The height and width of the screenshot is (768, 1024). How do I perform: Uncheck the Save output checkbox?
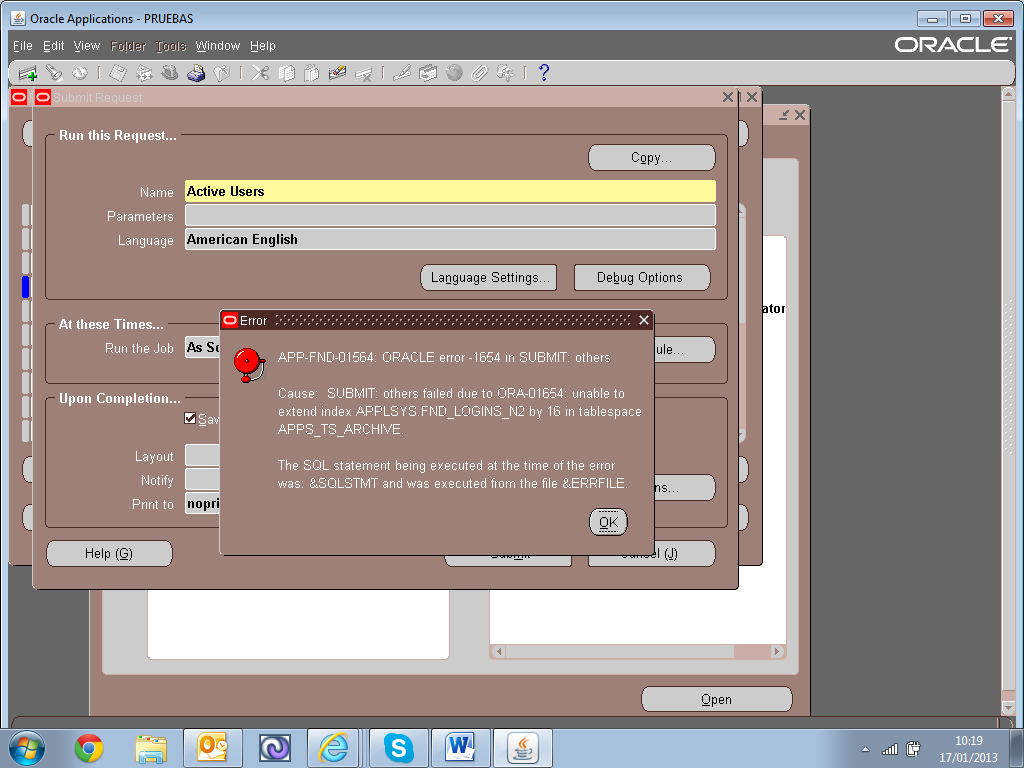coord(190,419)
